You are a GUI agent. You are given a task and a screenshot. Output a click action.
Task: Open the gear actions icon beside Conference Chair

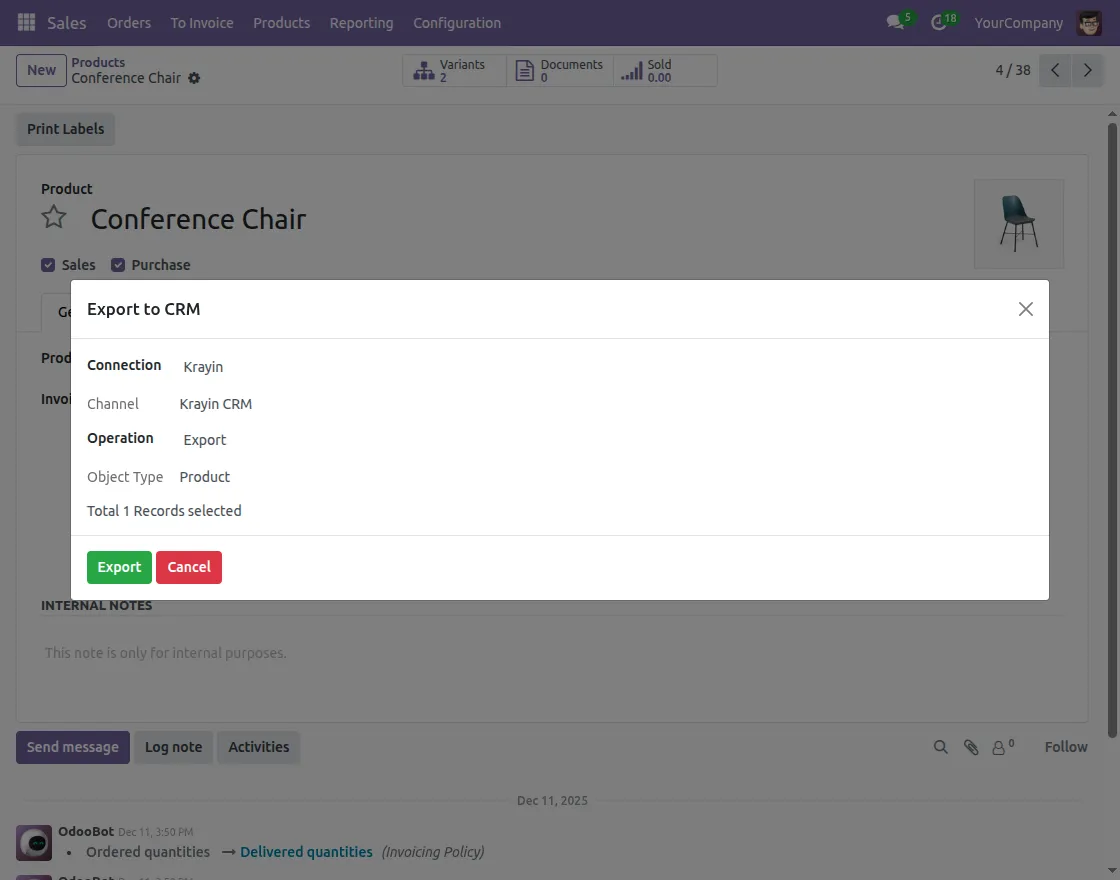coord(194,78)
